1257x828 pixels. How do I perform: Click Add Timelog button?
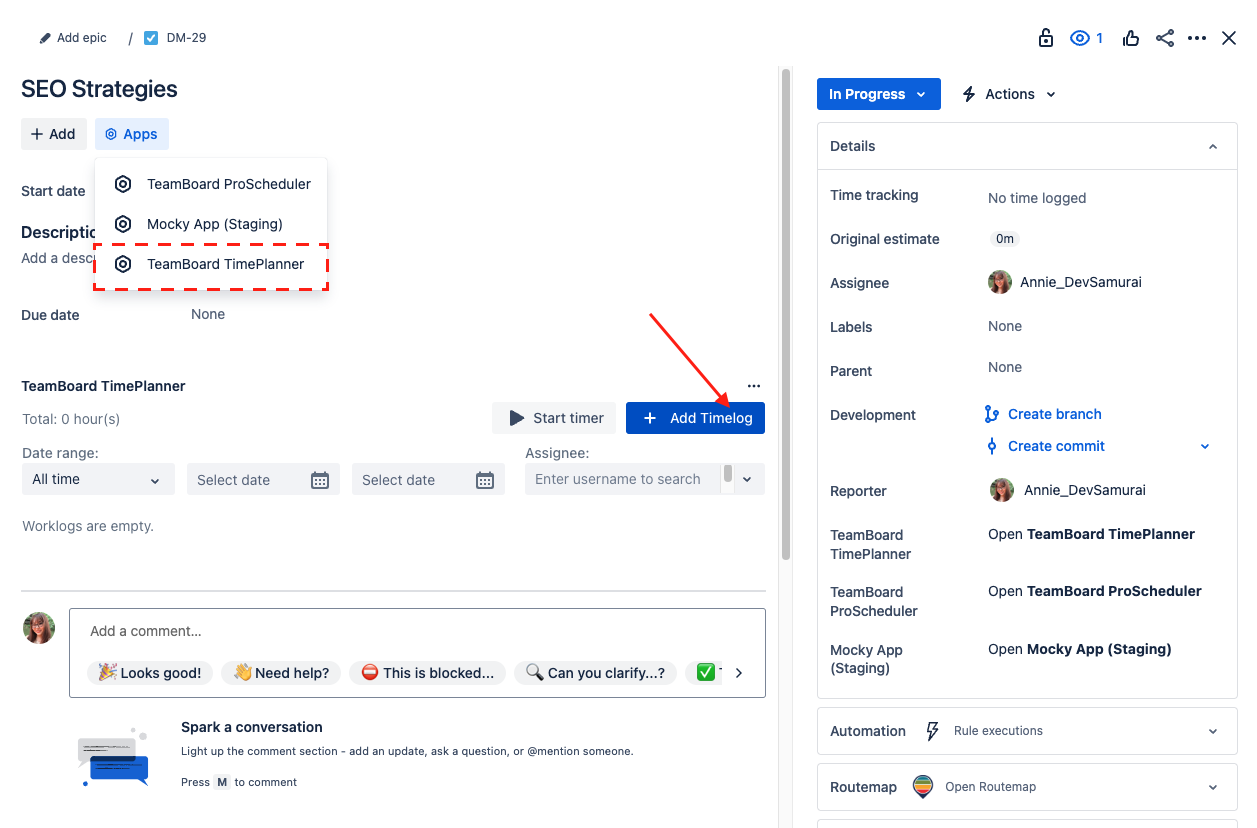pyautogui.click(x=695, y=418)
